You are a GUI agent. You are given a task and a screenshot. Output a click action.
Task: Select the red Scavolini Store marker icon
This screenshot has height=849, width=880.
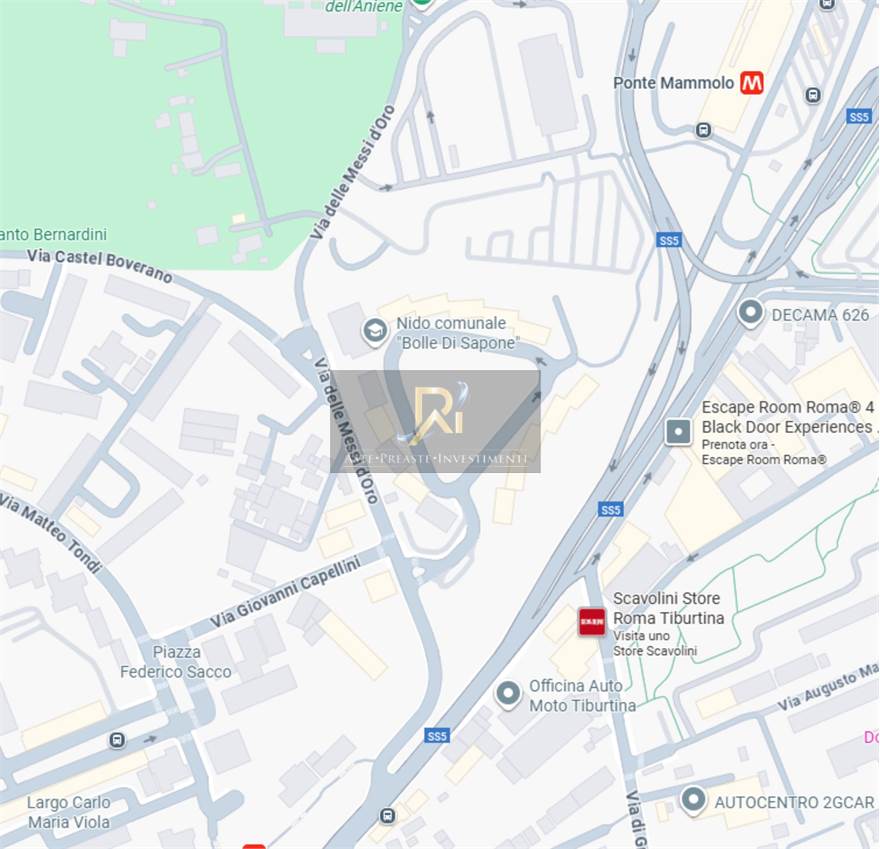click(592, 622)
